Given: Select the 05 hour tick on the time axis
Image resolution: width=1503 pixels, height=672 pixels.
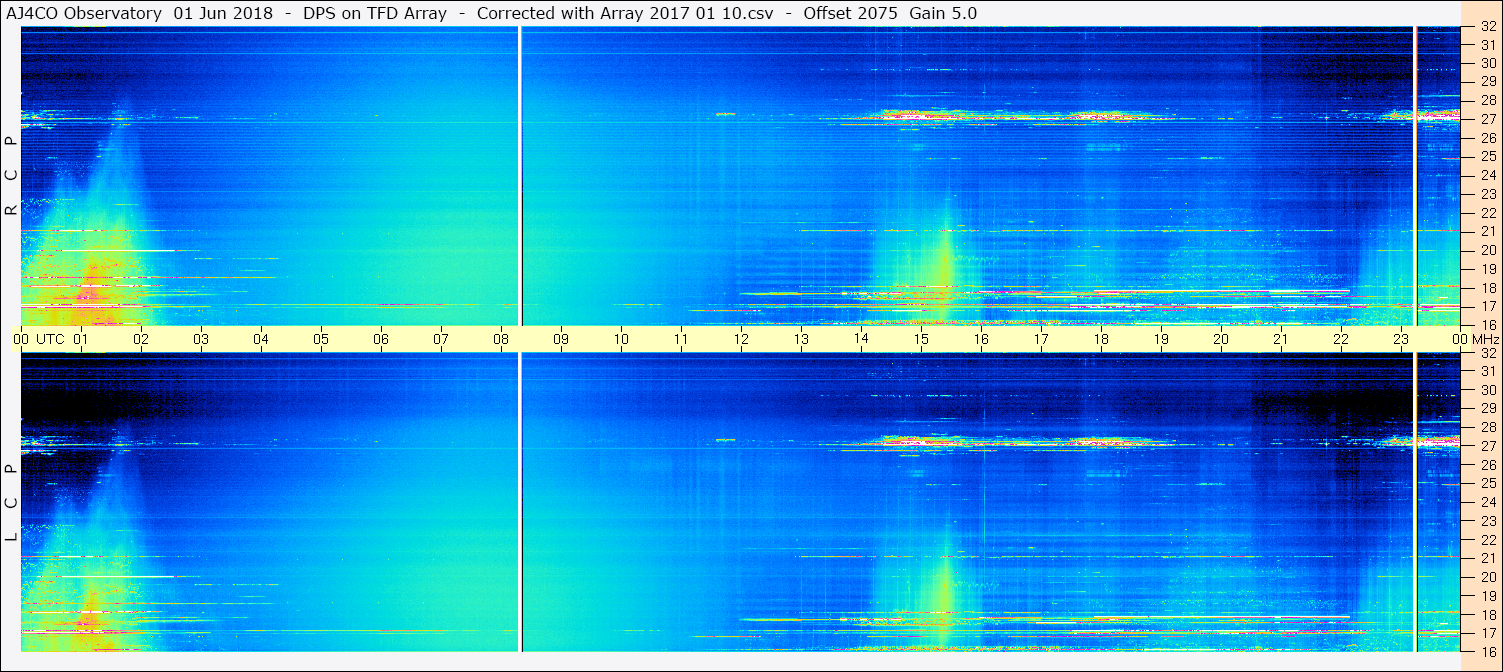Looking at the screenshot, I should (321, 339).
